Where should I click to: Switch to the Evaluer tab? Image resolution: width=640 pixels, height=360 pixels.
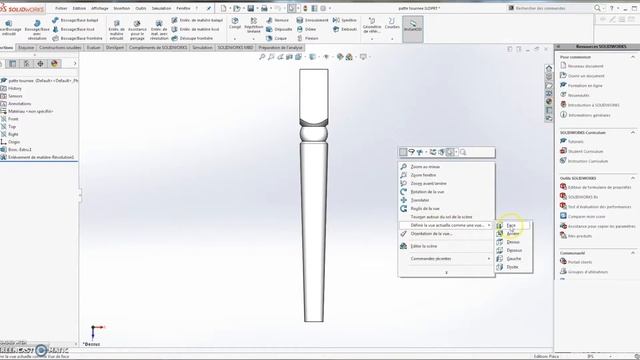pyautogui.click(x=93, y=48)
